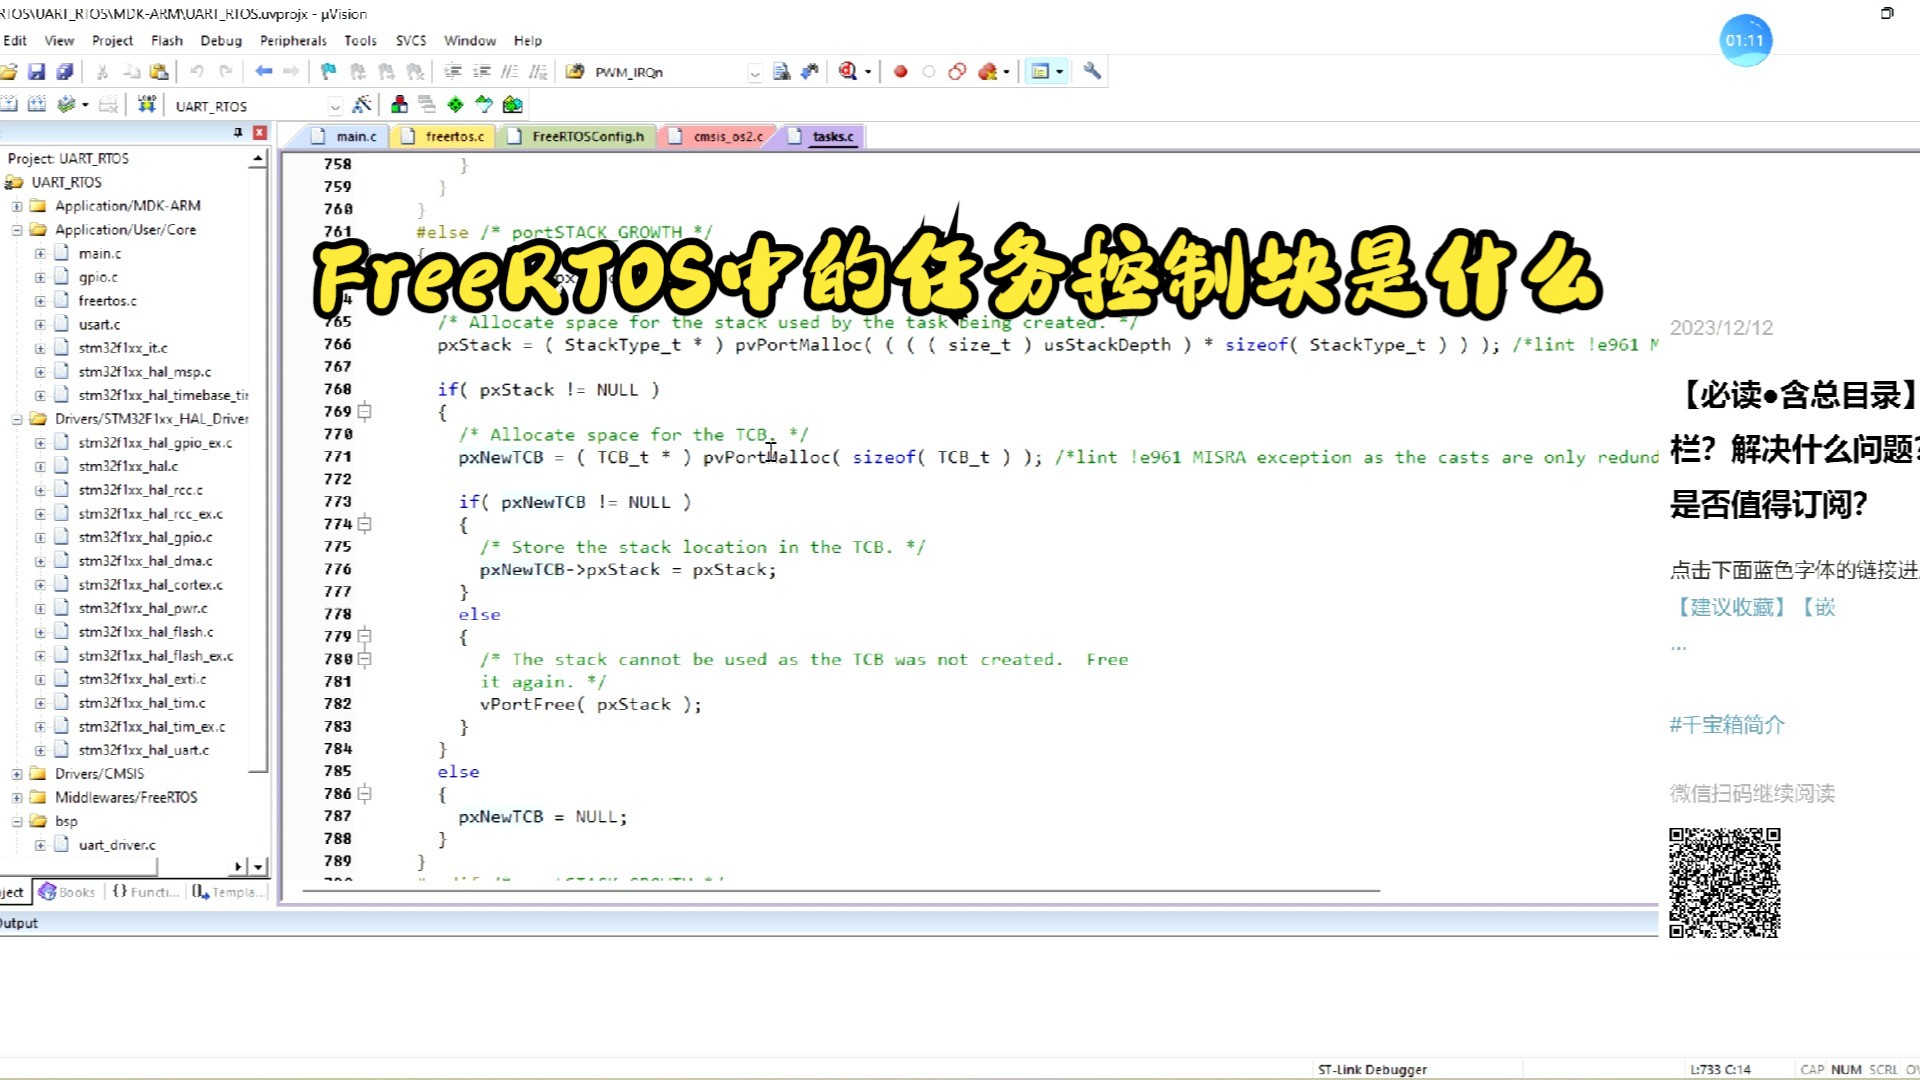This screenshot has height=1080, width=1920.
Task: Click the #千宝箱简介 hashtag link
Action: (1727, 725)
